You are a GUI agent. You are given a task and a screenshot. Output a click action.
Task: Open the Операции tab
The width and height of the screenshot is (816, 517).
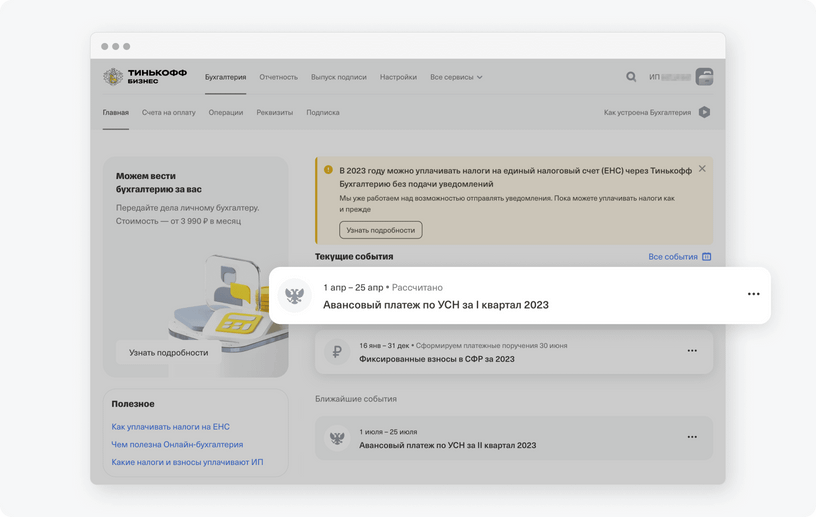coord(226,113)
